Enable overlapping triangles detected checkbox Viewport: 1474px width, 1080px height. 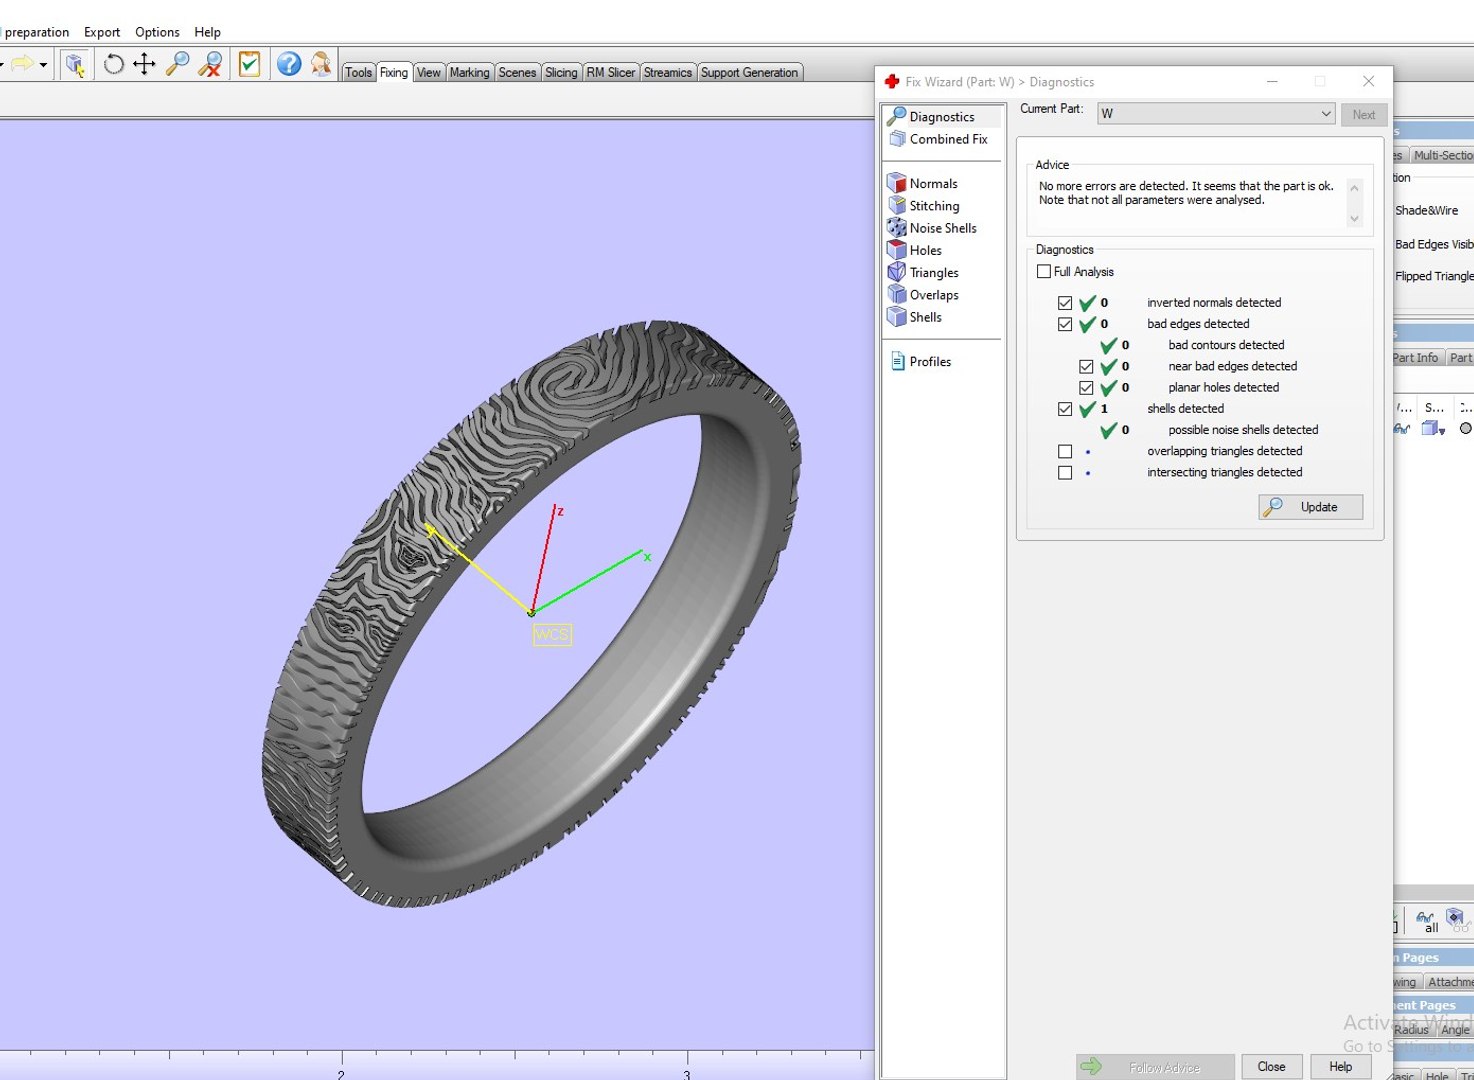(x=1065, y=452)
